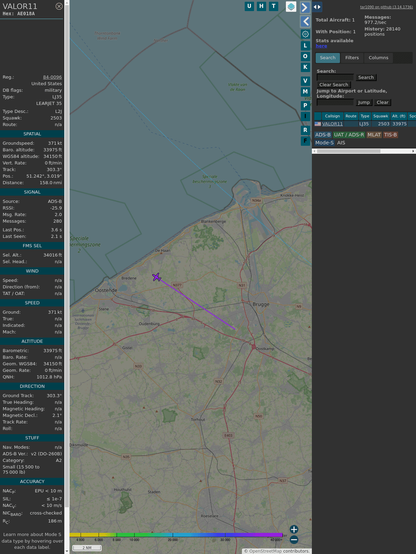Select the VALOR11 row in aircraft table
Screen dimensions: 416x554
click(x=365, y=124)
